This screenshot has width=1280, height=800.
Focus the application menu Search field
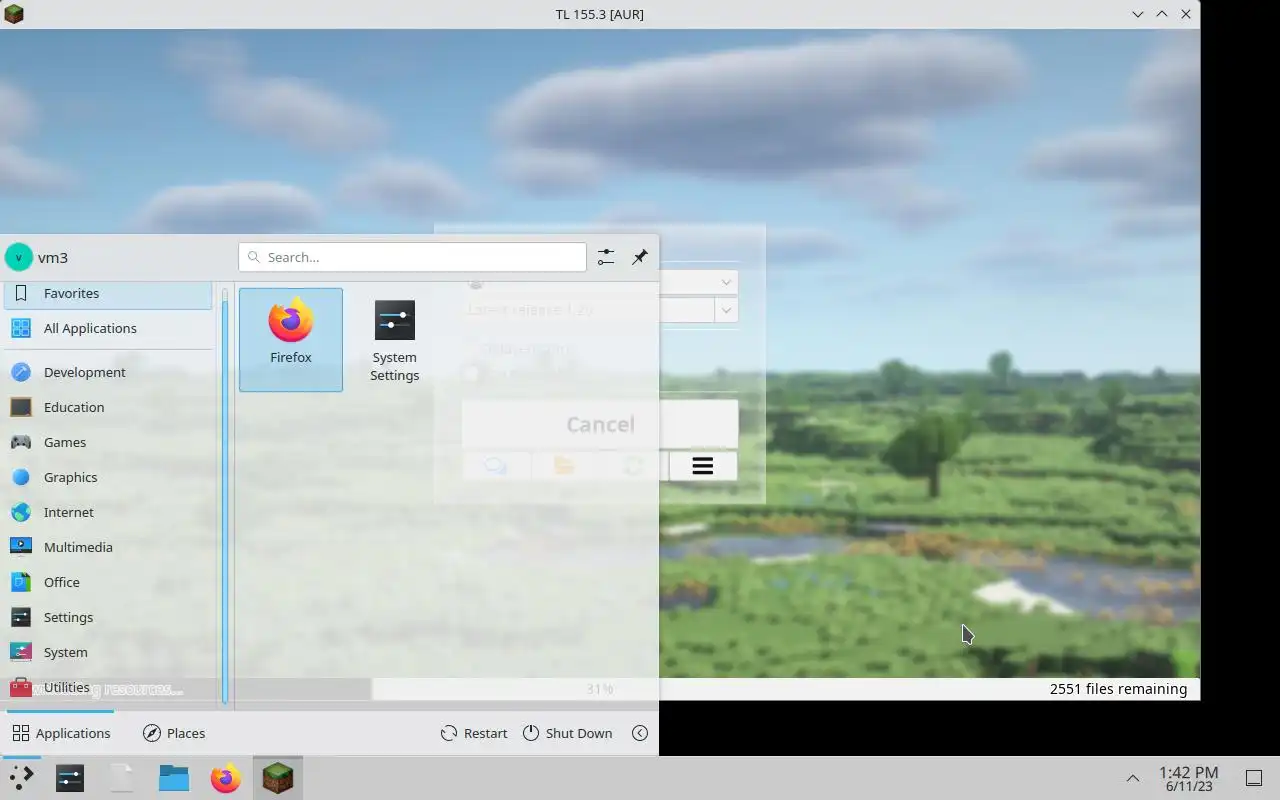point(412,257)
